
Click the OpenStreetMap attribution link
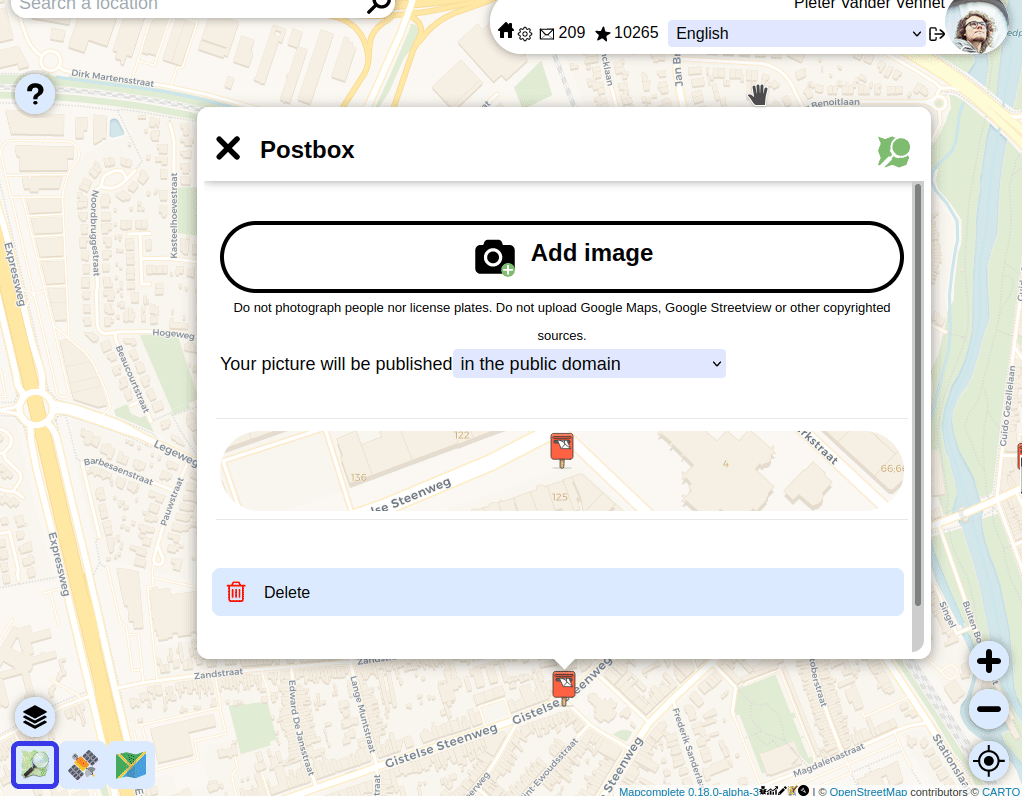867,791
